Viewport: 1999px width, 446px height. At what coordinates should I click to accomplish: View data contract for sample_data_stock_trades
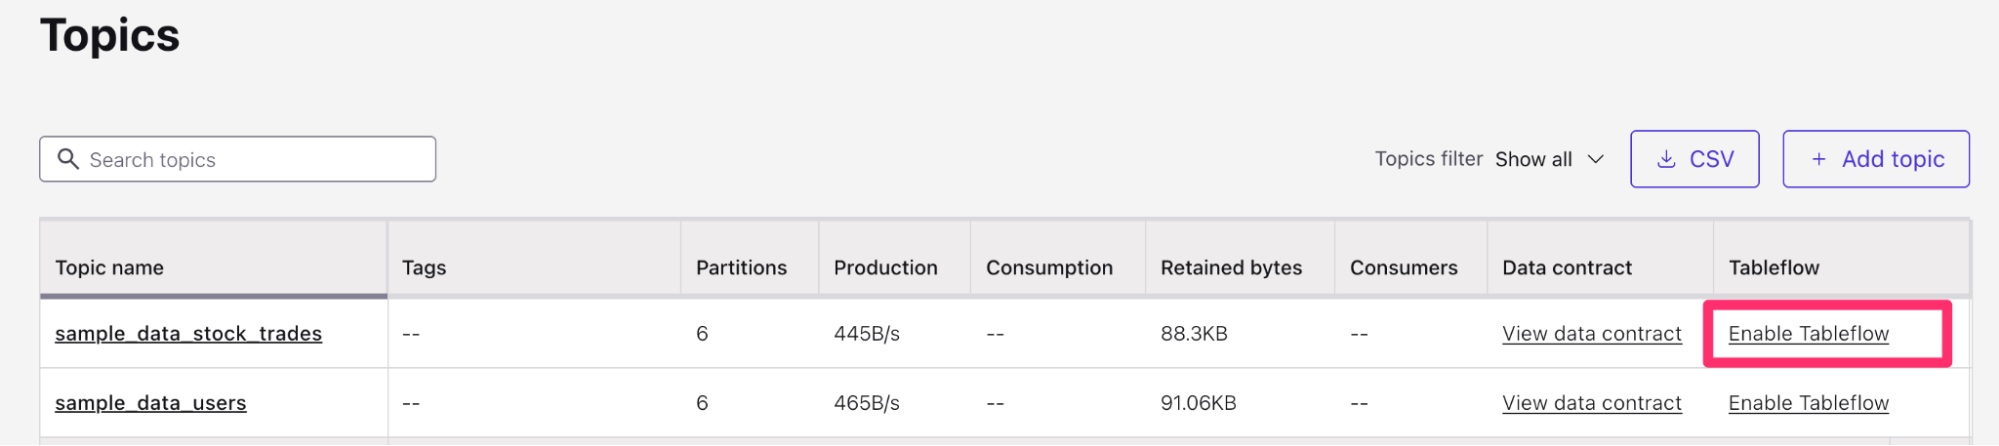point(1592,334)
